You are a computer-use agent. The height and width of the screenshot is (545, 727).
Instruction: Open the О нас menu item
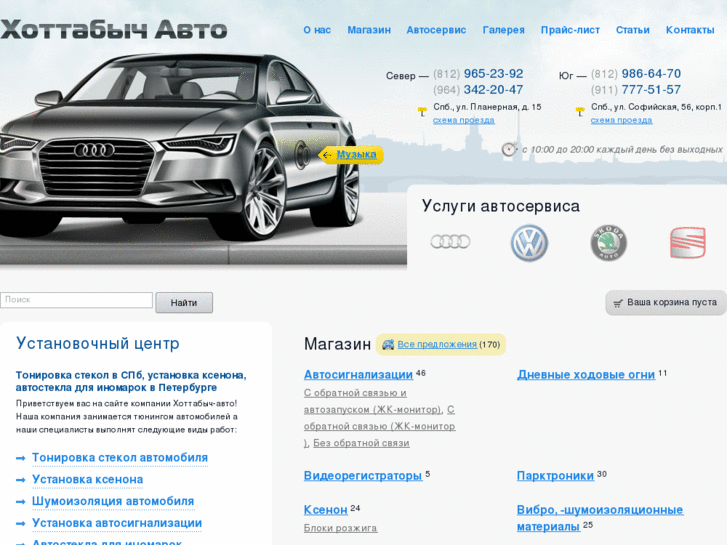317,30
